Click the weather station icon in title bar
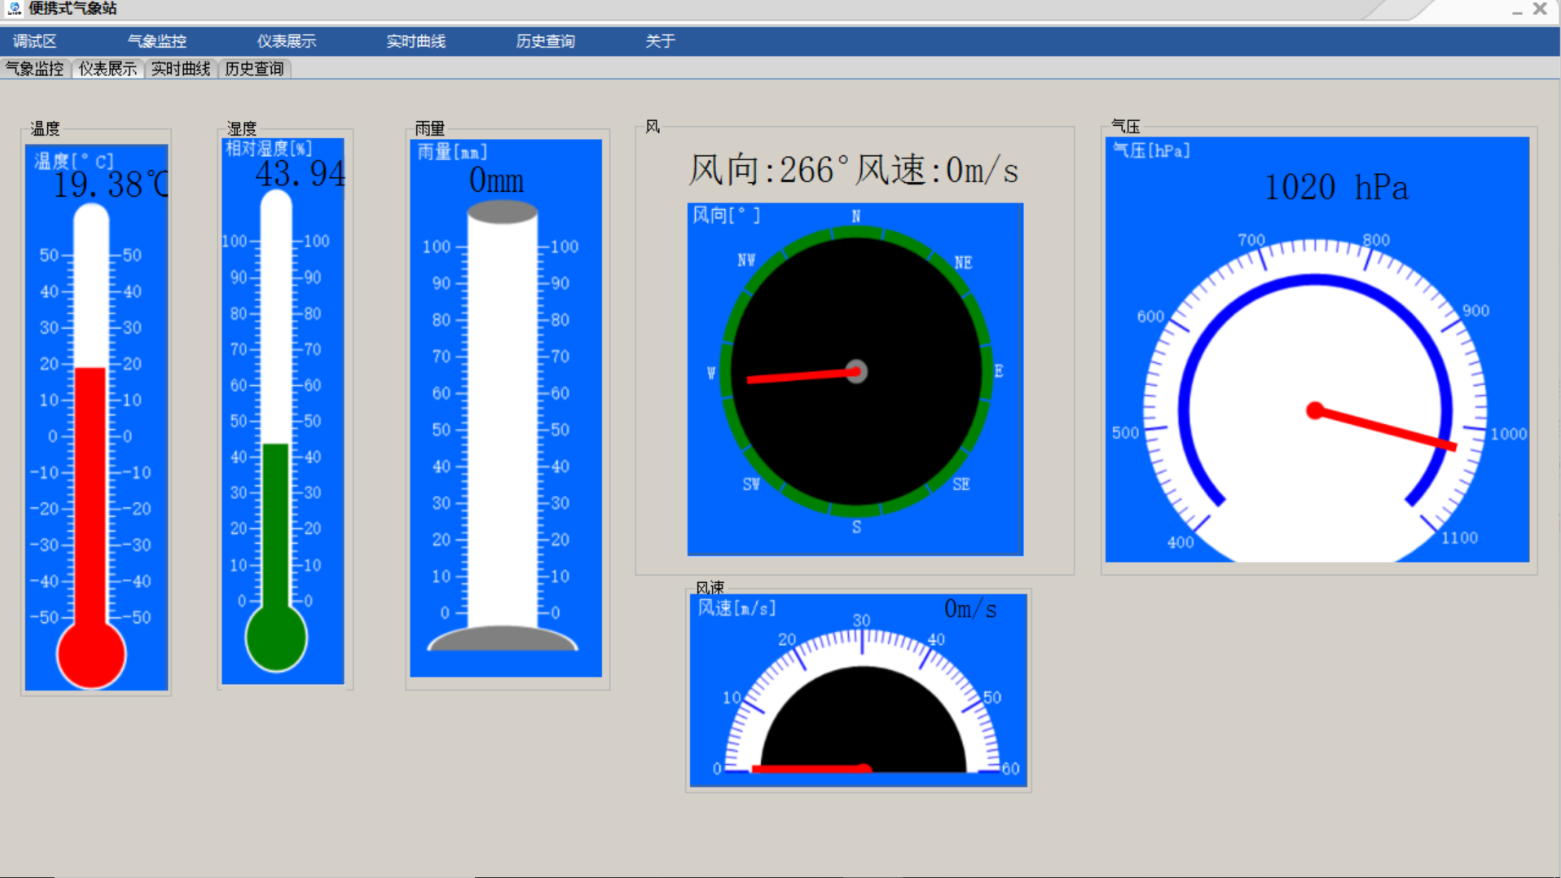The width and height of the screenshot is (1561, 878). (x=14, y=8)
